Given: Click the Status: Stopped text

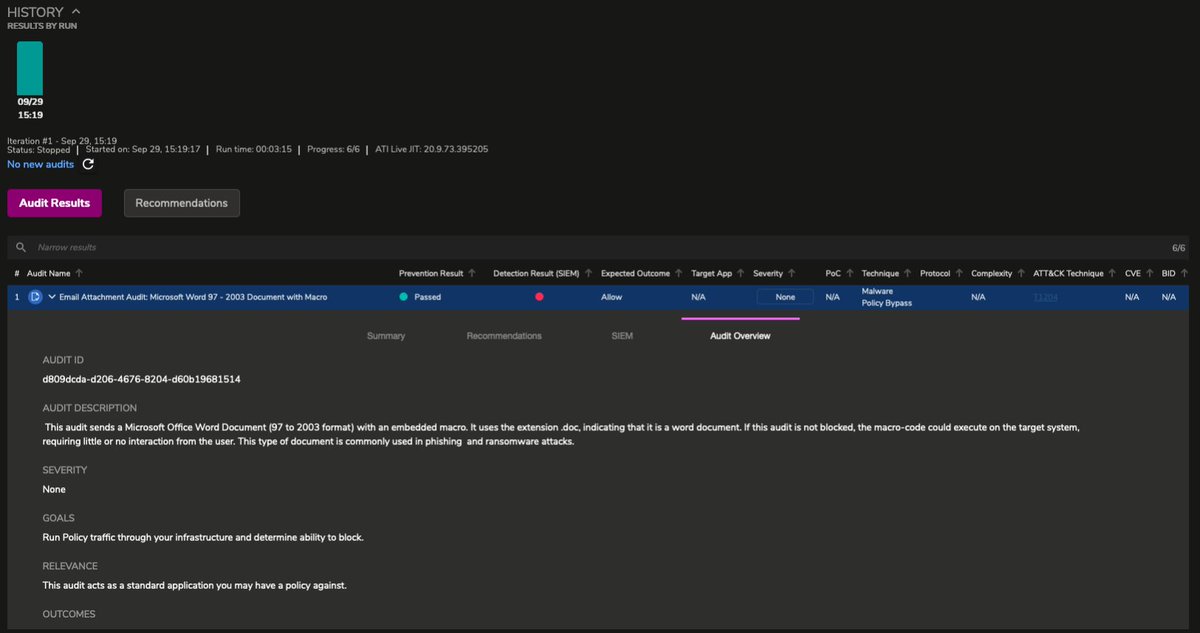Looking at the screenshot, I should pos(39,150).
